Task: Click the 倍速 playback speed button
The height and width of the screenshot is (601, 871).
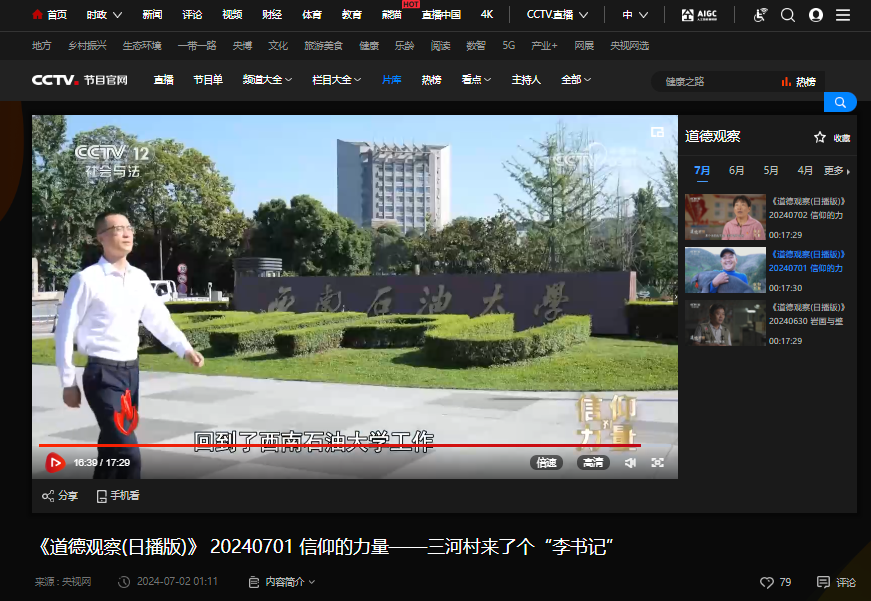Action: point(546,463)
